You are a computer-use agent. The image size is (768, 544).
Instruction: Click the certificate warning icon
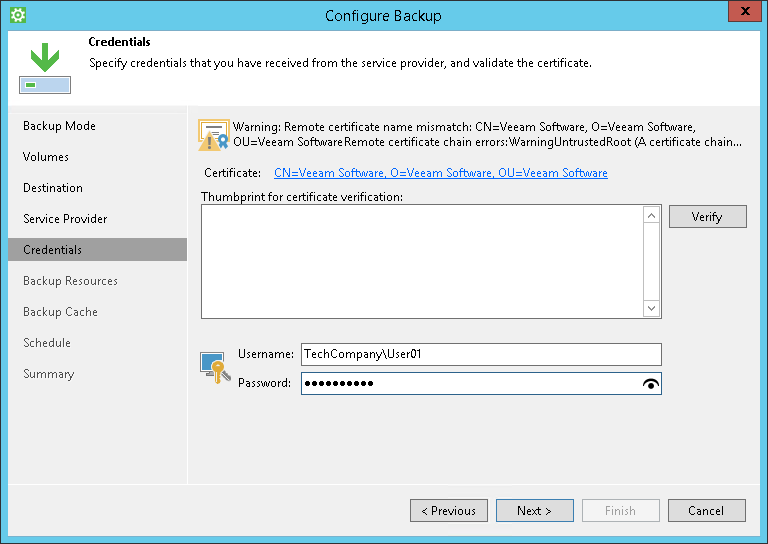click(x=213, y=135)
